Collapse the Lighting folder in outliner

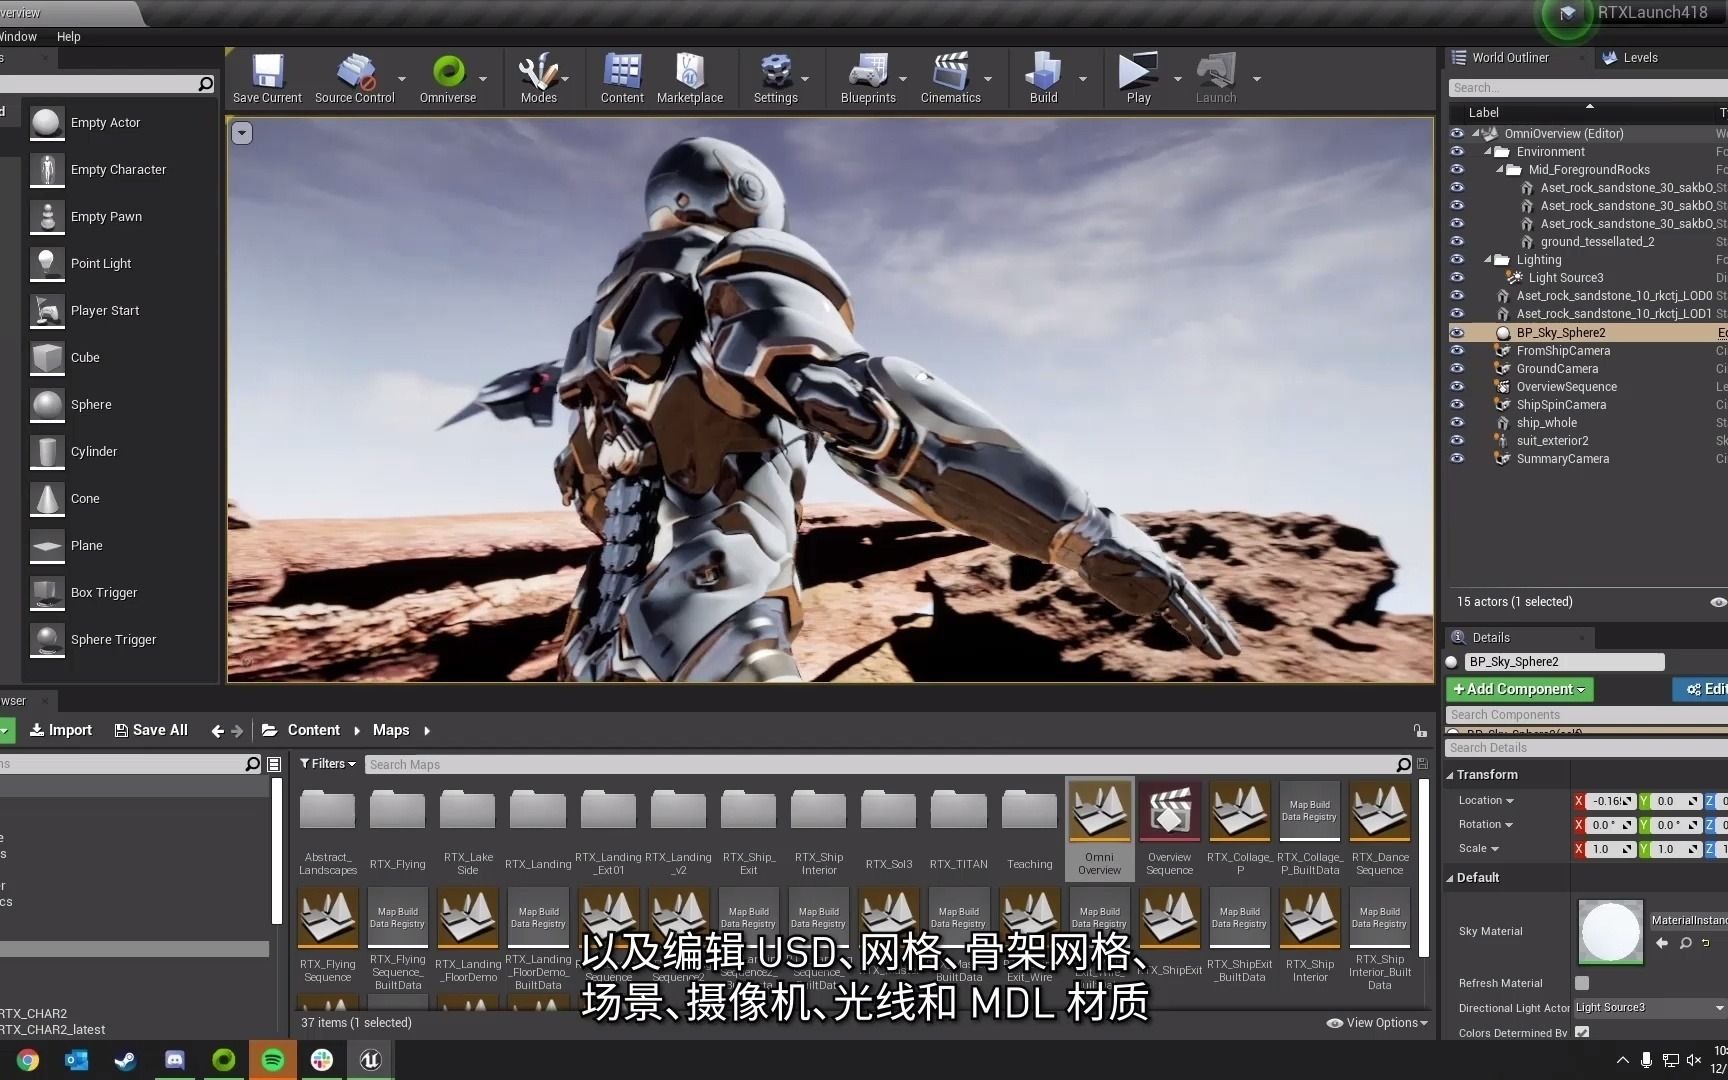click(1489, 260)
